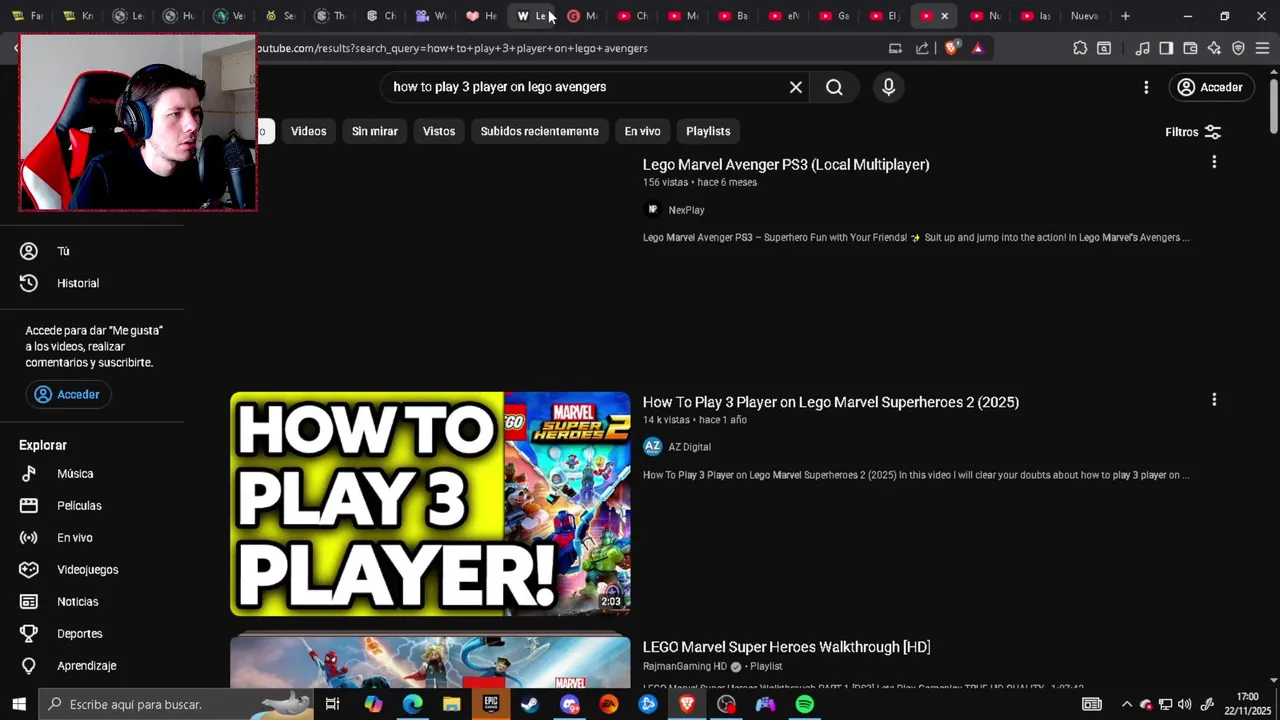
Task: Open Windows Start menu
Action: 19,704
